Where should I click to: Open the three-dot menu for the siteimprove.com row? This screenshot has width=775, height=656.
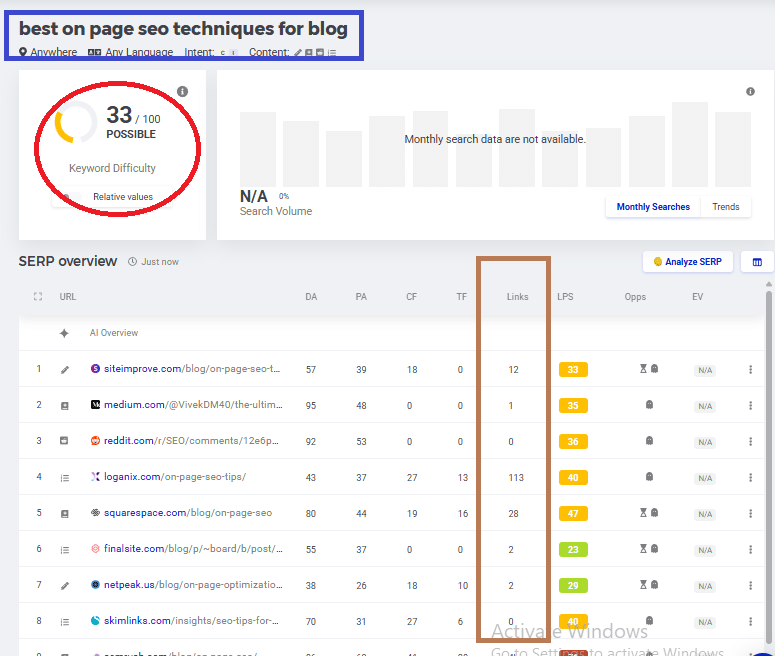click(x=750, y=370)
